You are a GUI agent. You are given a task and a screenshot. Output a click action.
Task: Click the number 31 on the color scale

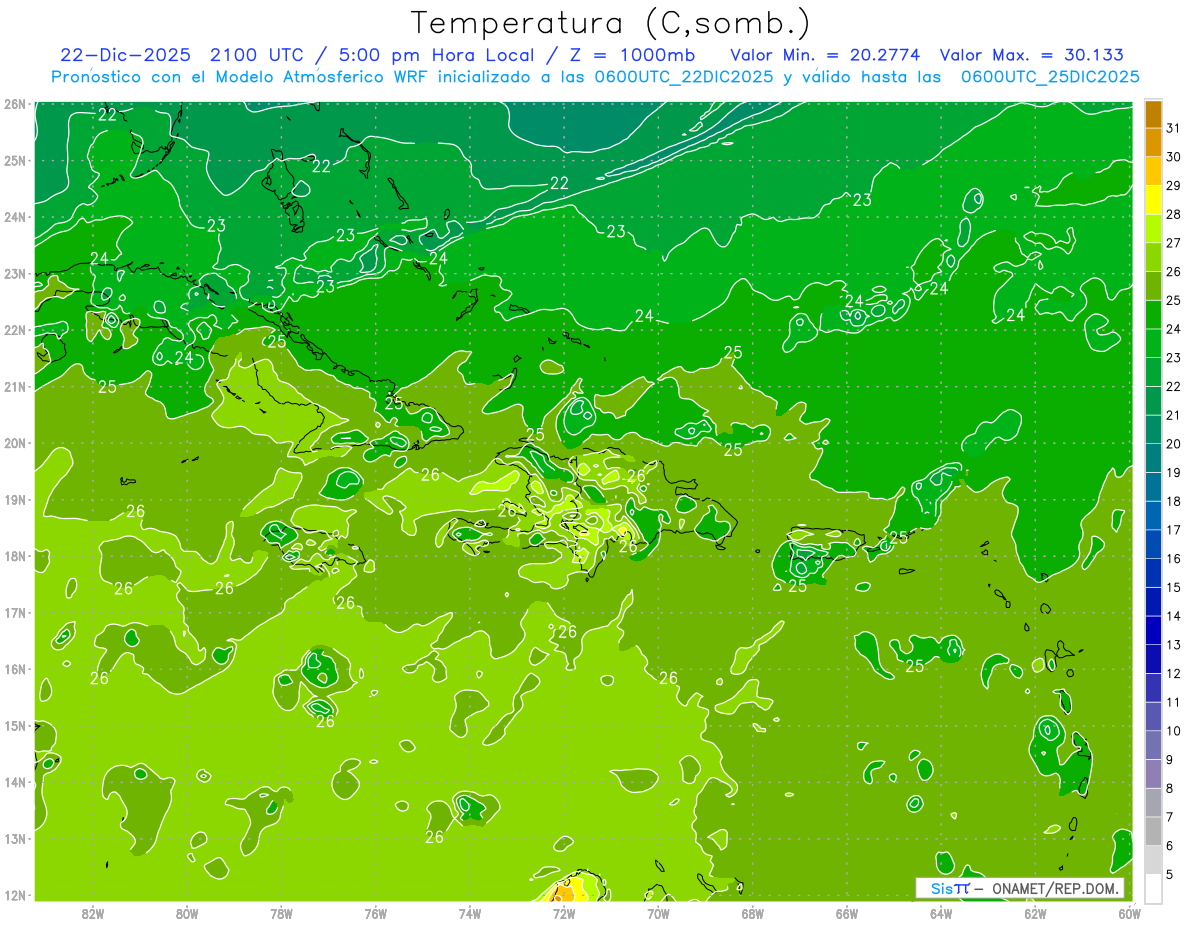pos(1174,128)
